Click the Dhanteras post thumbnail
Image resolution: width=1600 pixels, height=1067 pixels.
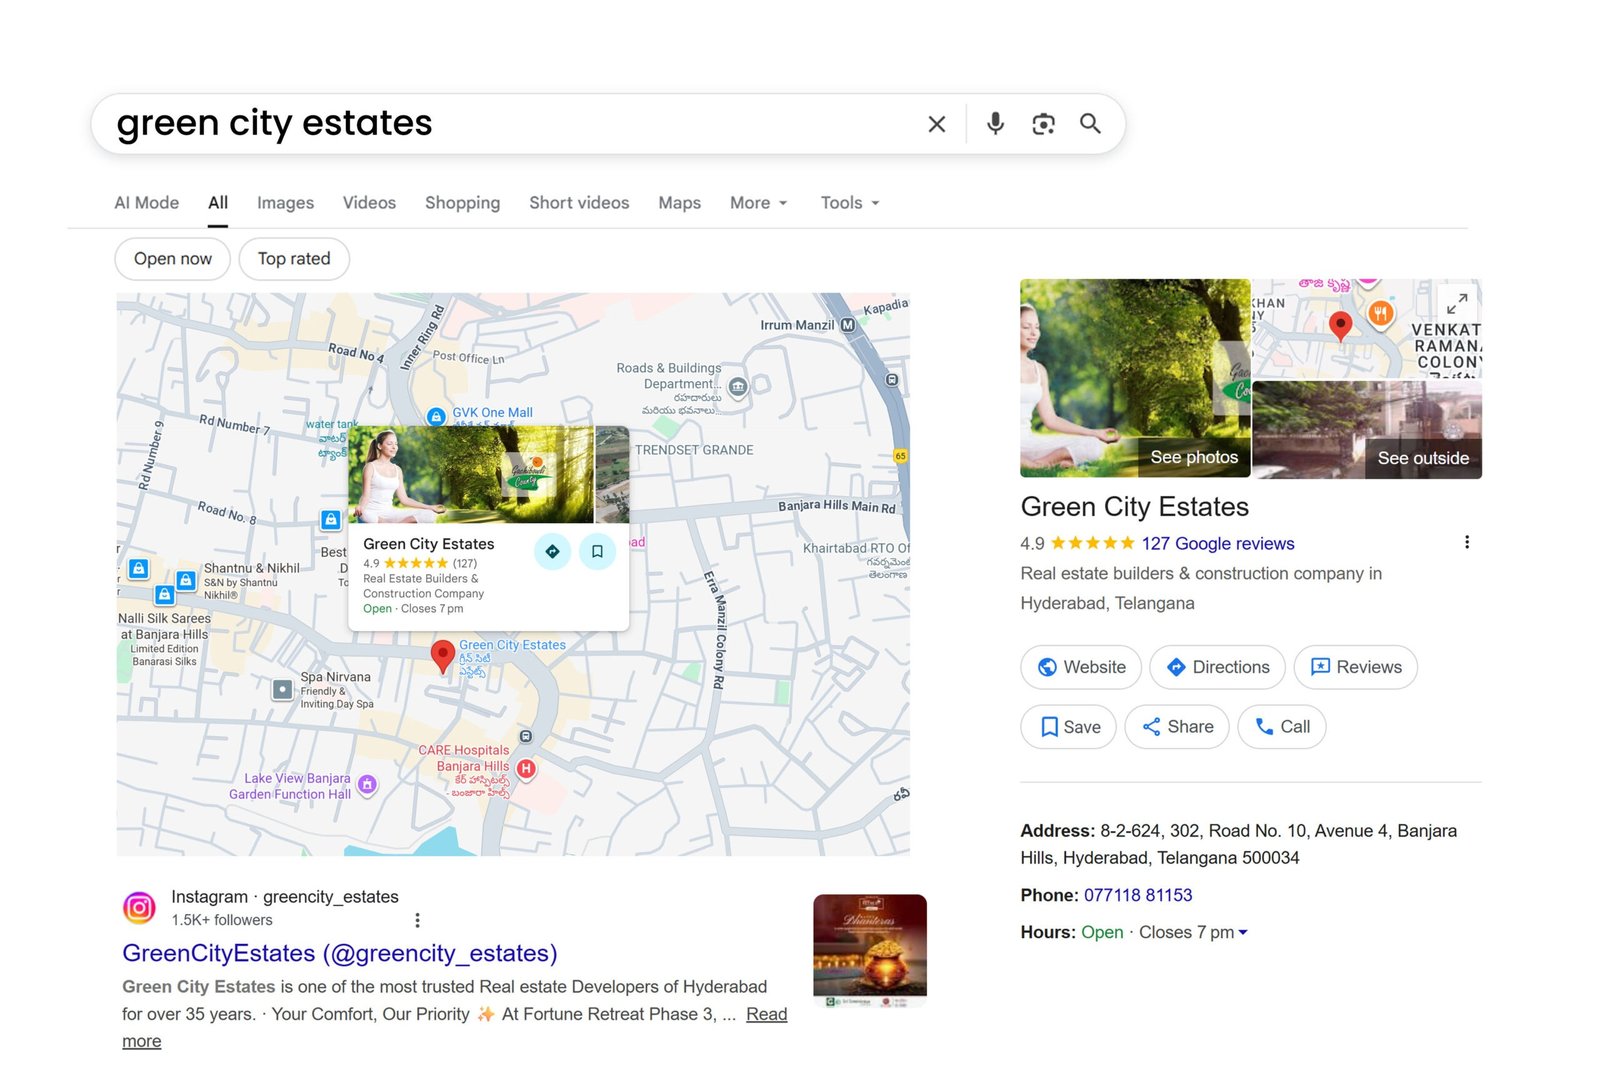(868, 949)
